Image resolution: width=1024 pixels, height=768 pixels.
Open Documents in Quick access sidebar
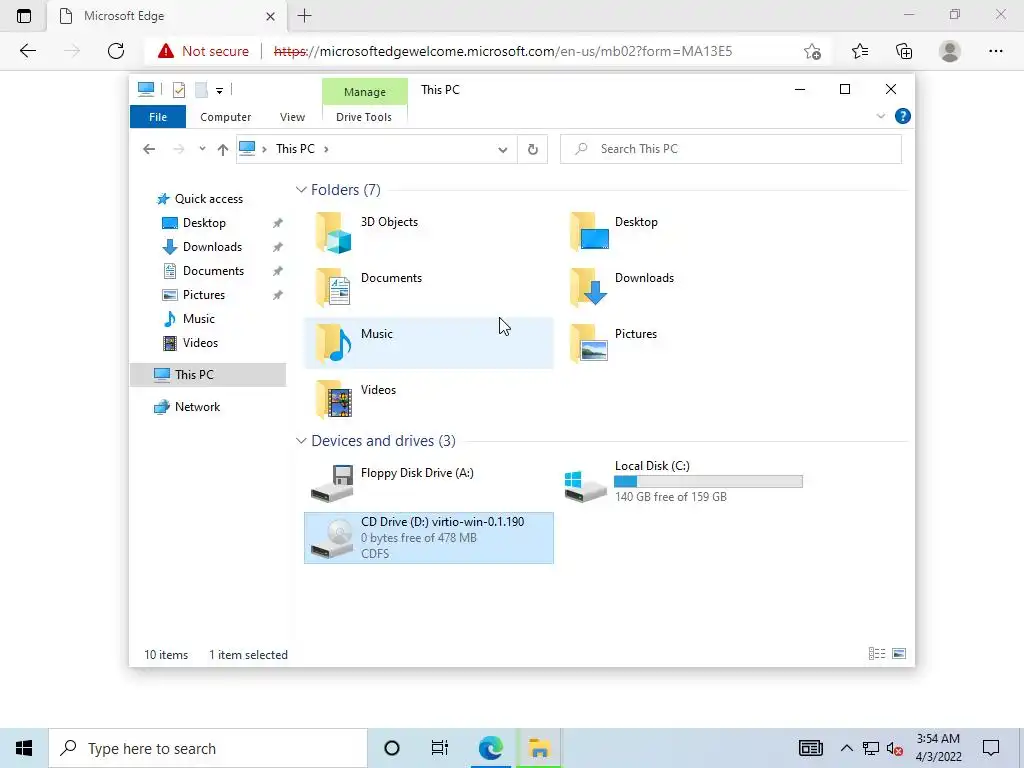213,271
